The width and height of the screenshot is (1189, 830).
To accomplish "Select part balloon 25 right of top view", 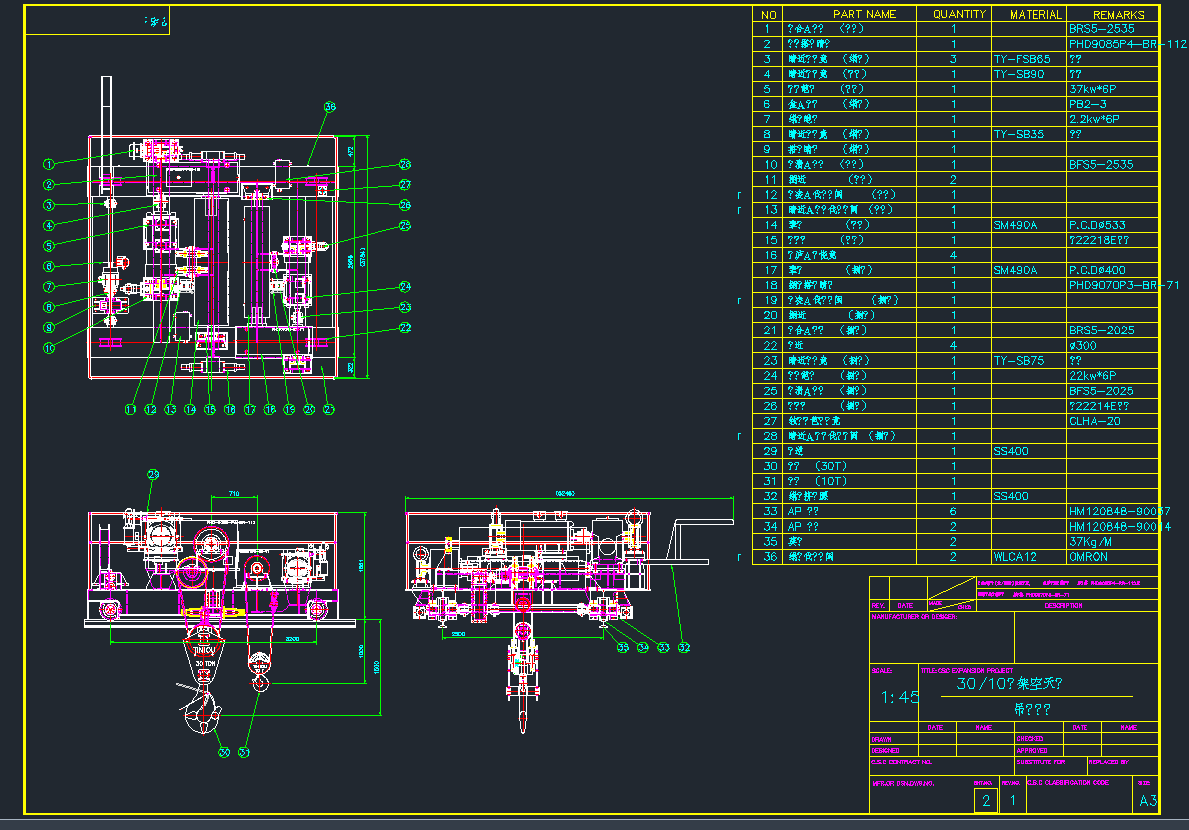I will (x=405, y=226).
